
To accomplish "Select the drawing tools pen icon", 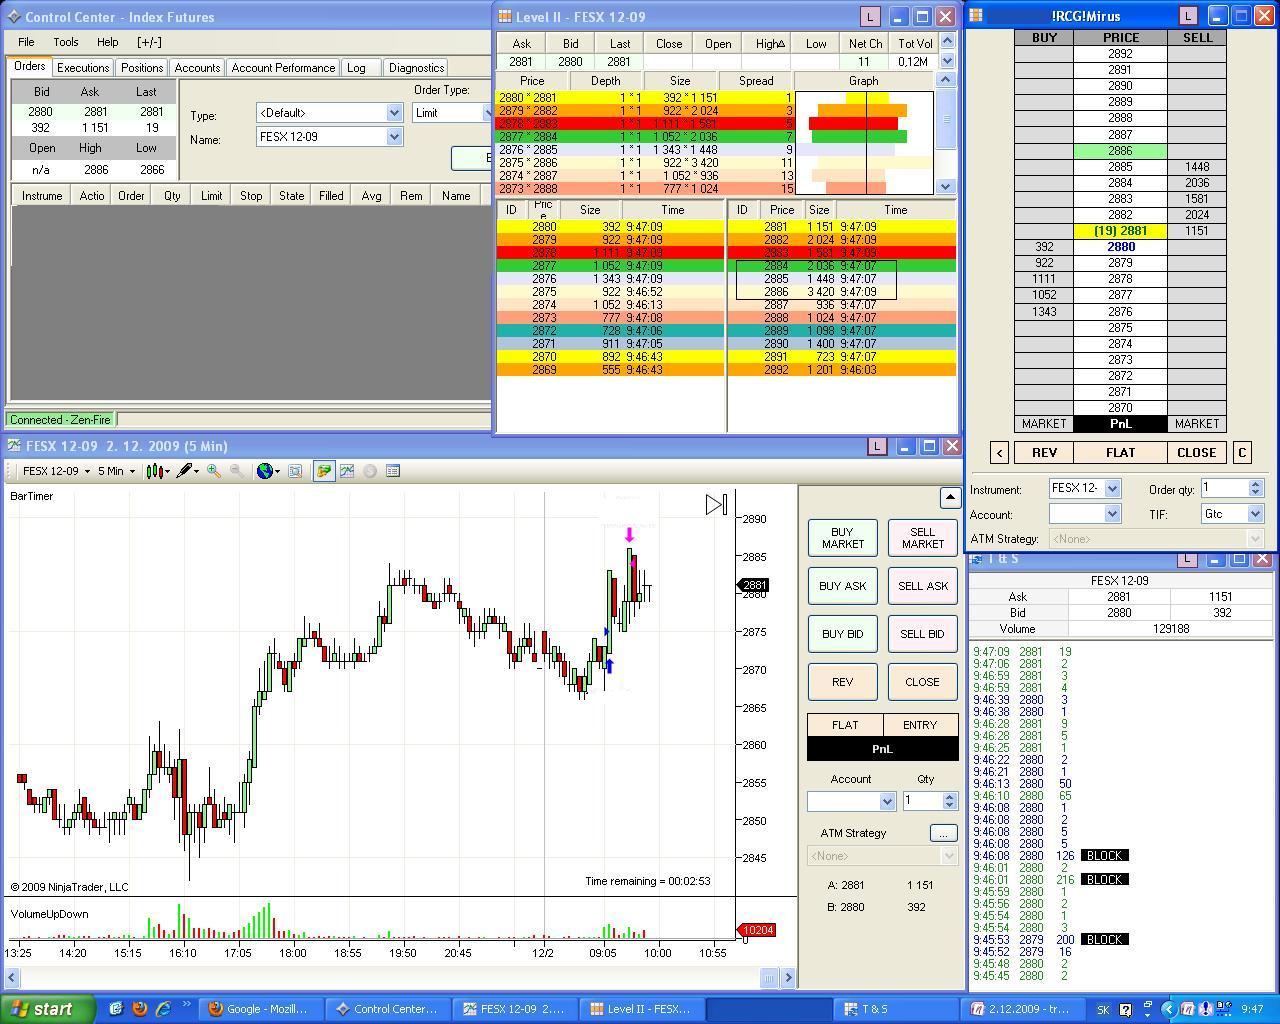I will [186, 471].
